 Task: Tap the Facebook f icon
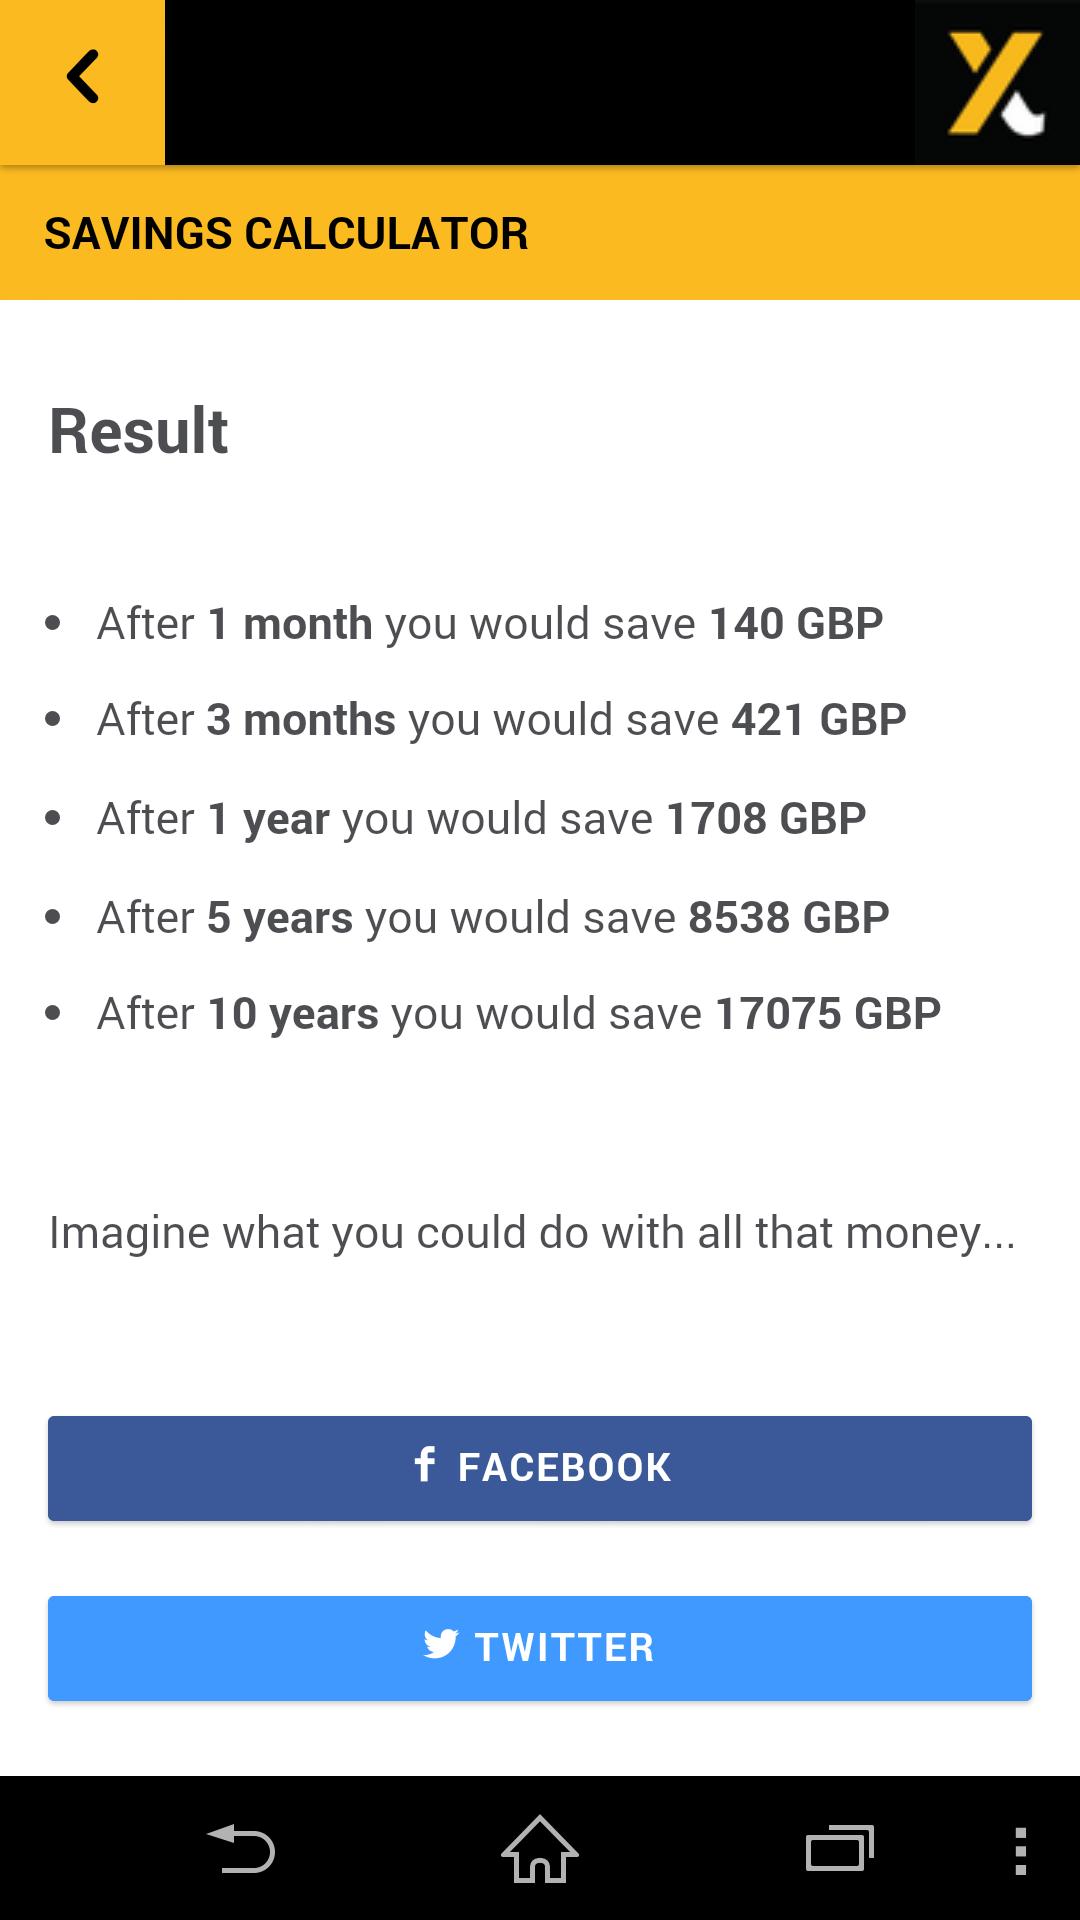425,1465
